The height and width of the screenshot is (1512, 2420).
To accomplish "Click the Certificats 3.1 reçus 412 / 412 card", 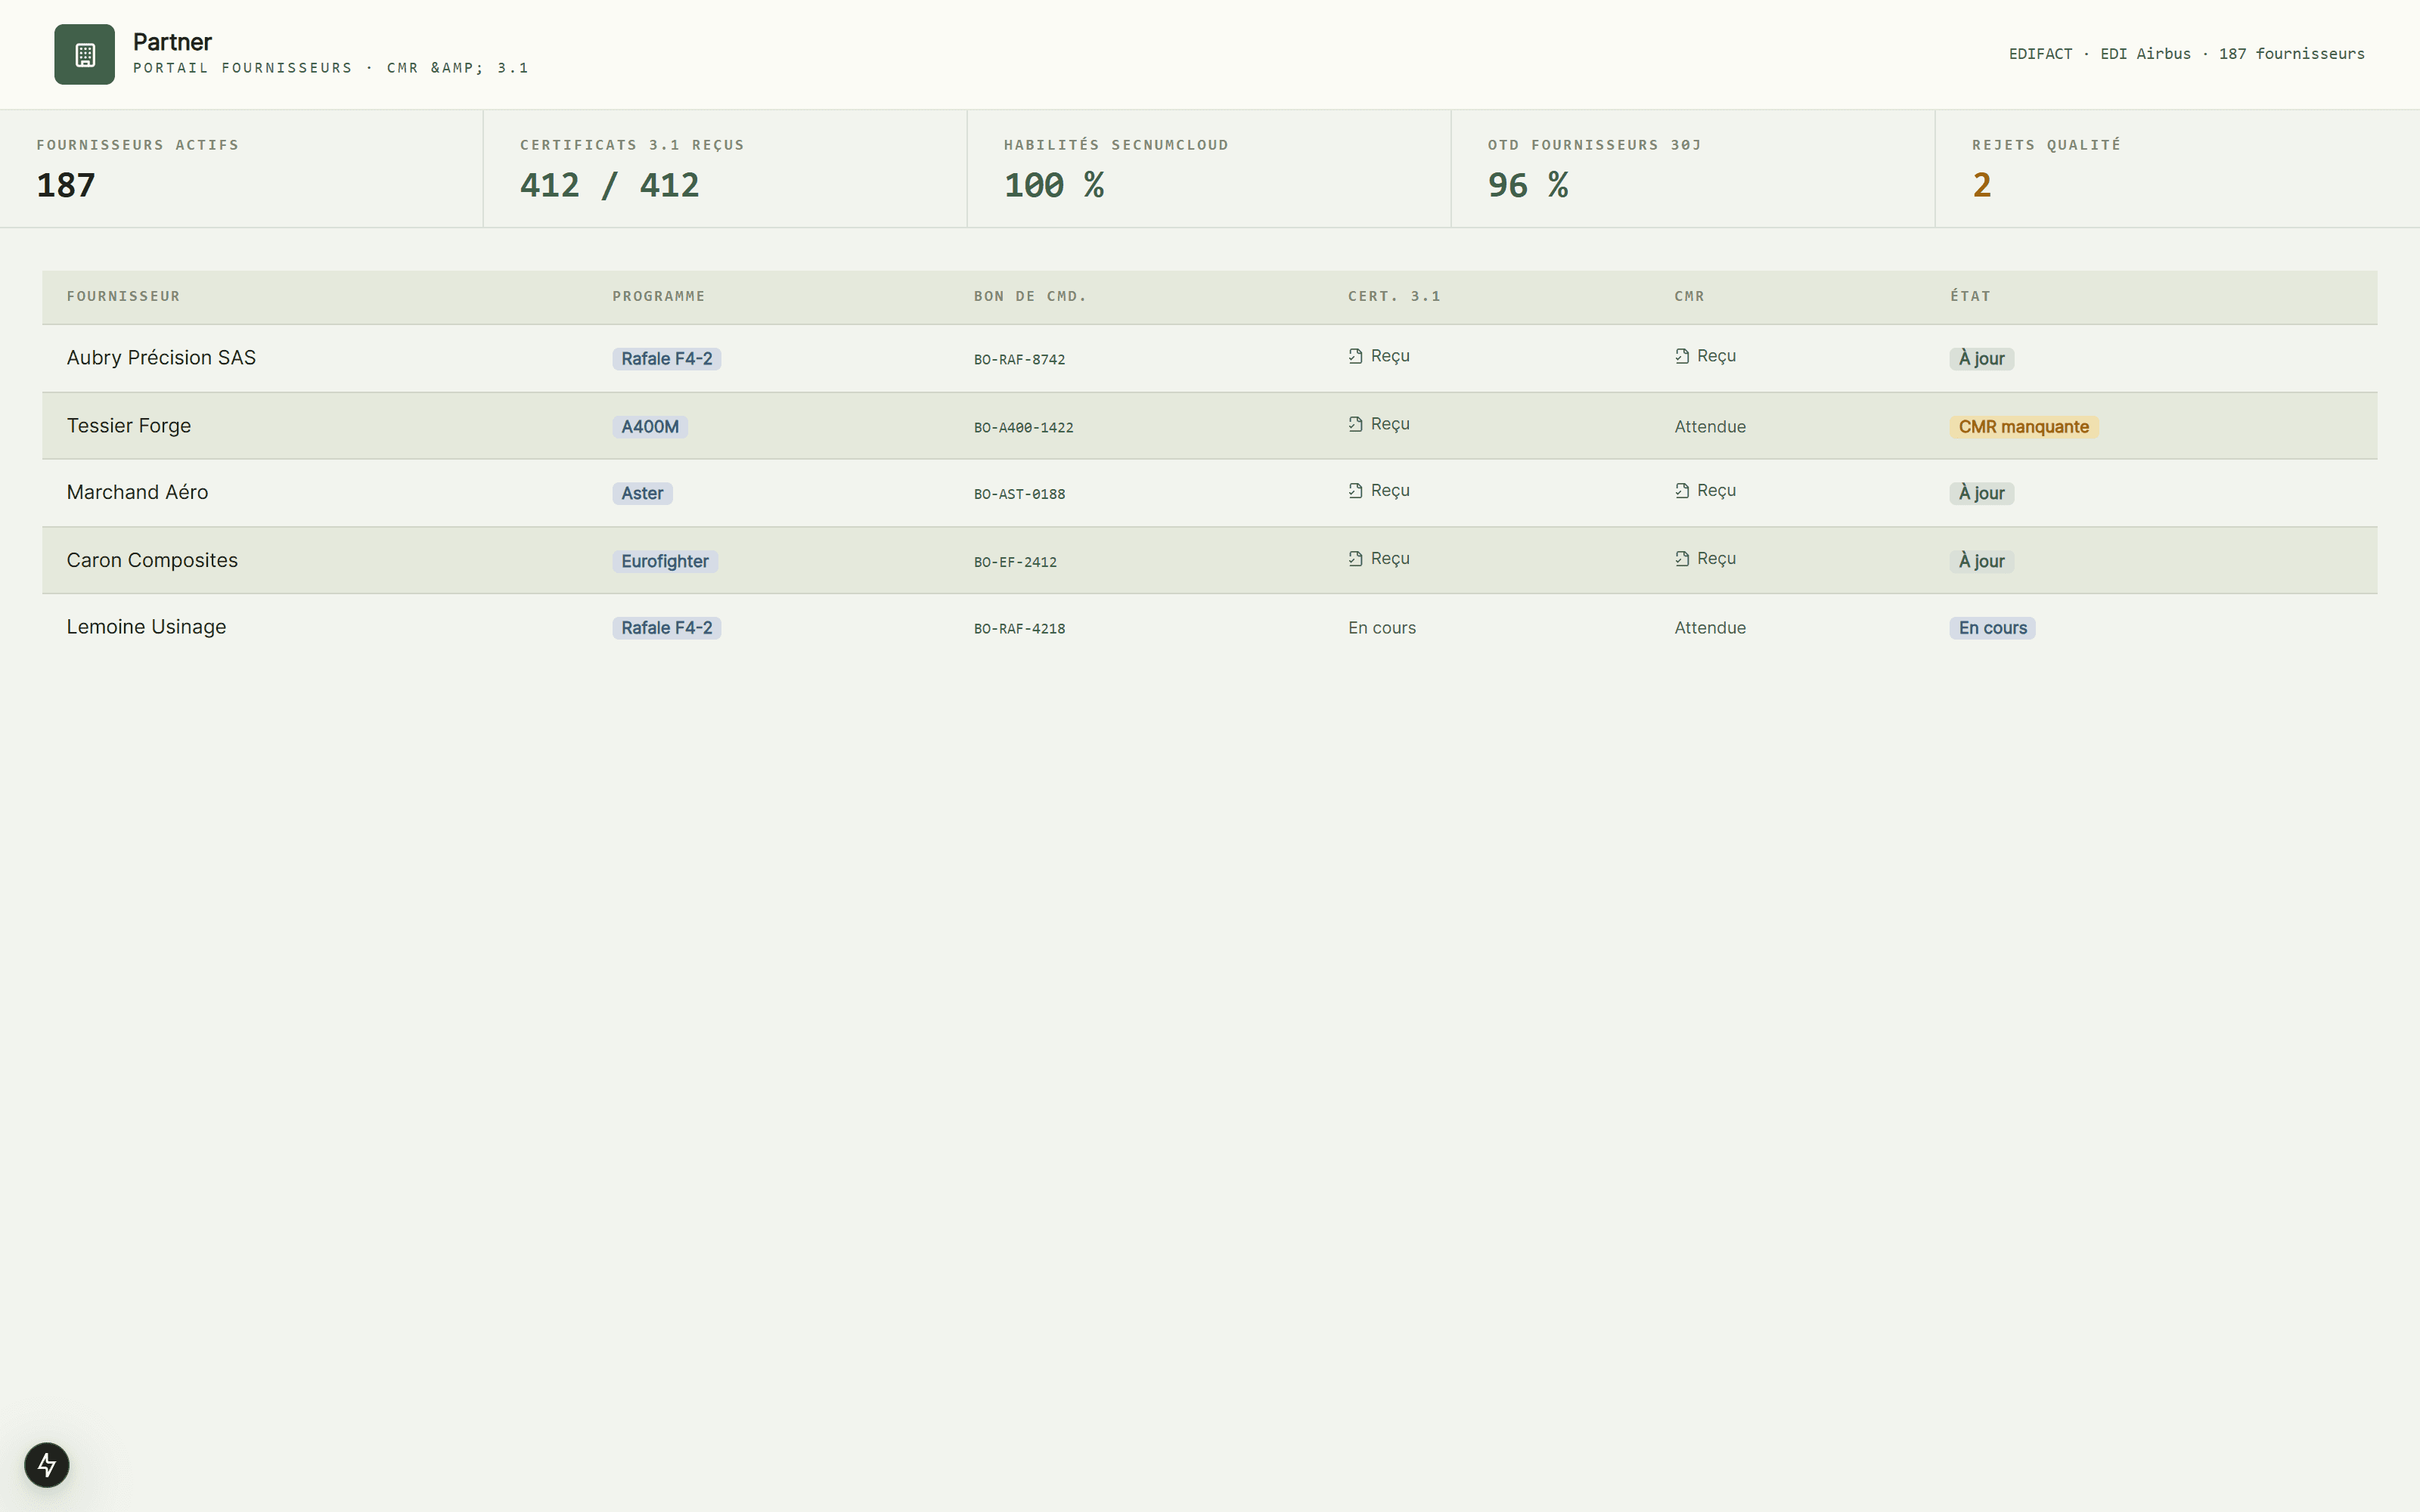I will (725, 169).
